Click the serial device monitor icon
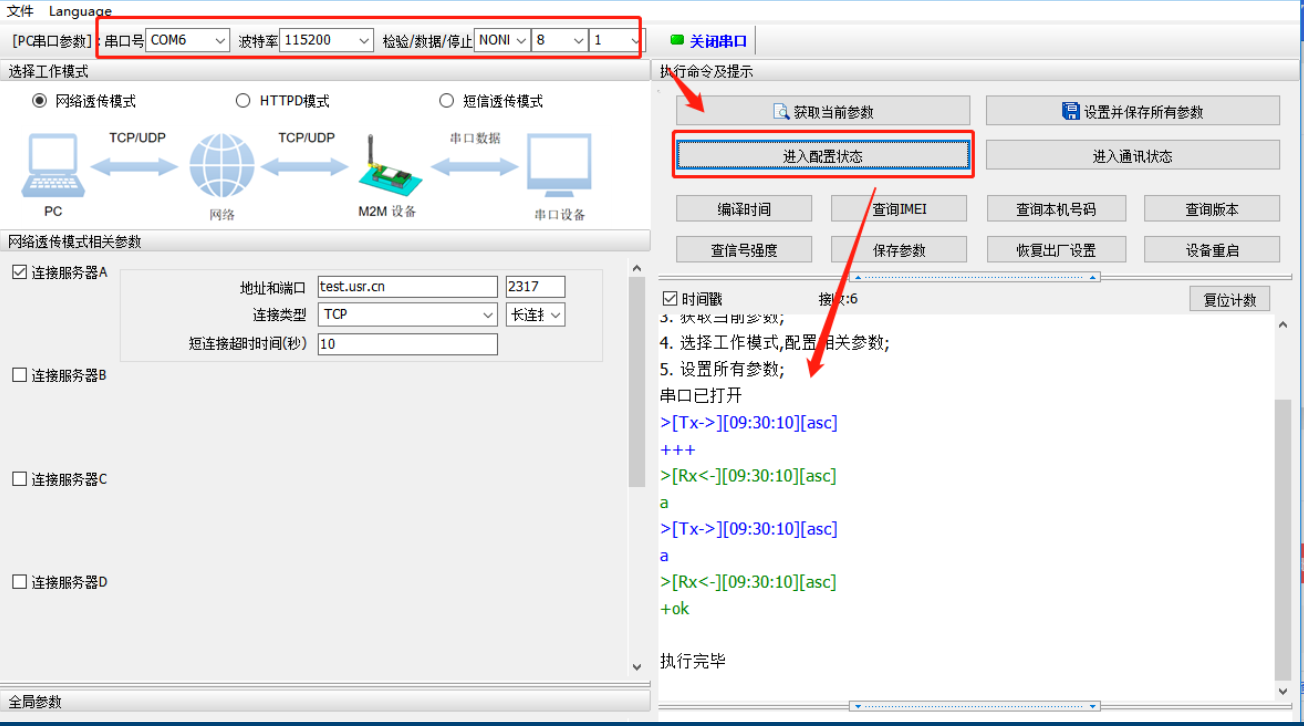Image resolution: width=1304 pixels, height=726 pixels. 559,168
